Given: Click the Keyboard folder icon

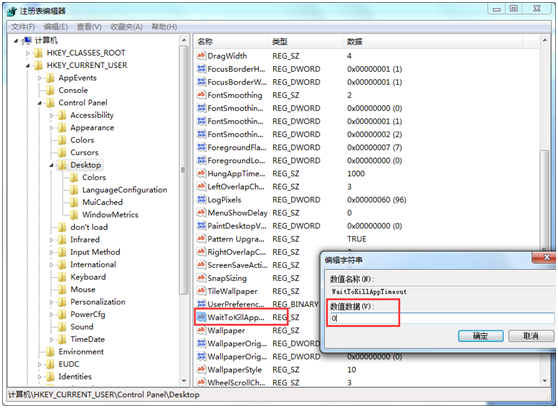Looking at the screenshot, I should click(62, 277).
